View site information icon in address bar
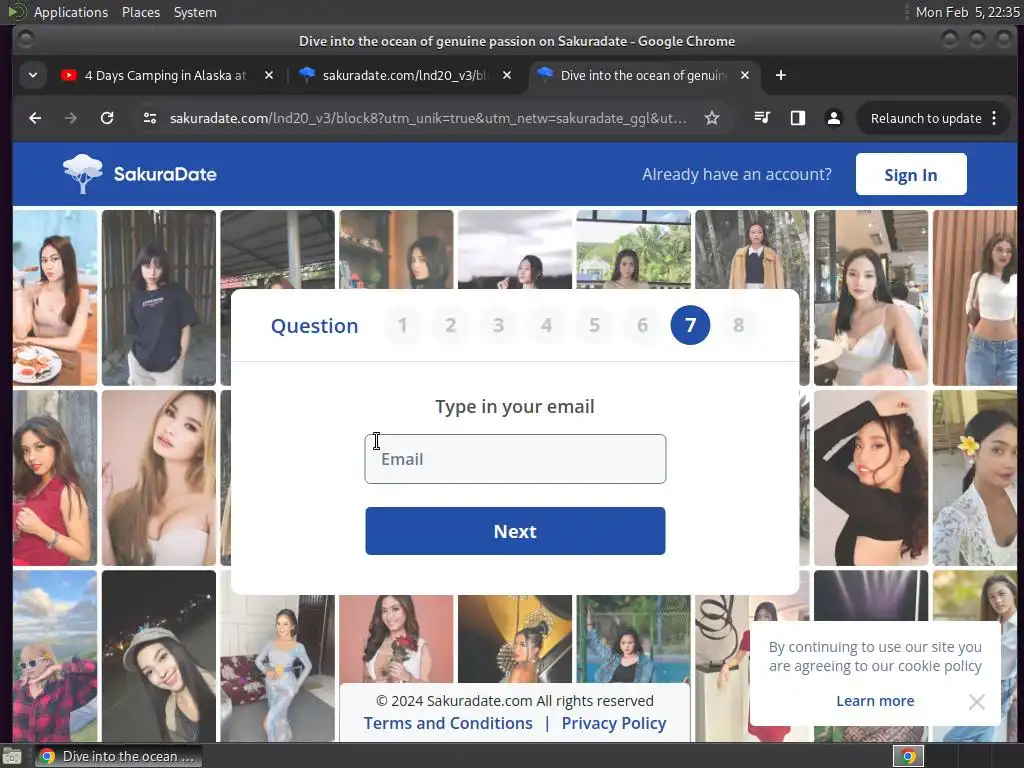The height and width of the screenshot is (768, 1024). (150, 118)
